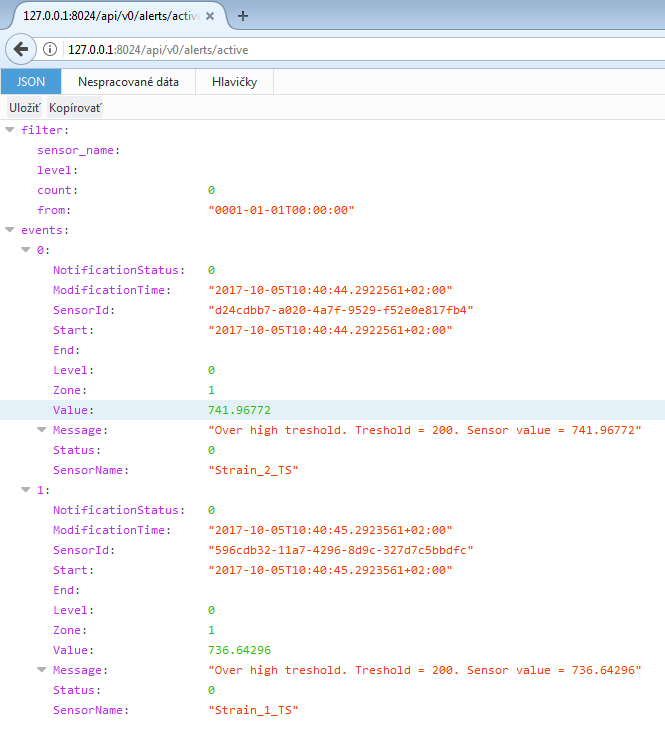Select the sensor_name key row
Viewport: 665px width, 735px height.
point(78,150)
